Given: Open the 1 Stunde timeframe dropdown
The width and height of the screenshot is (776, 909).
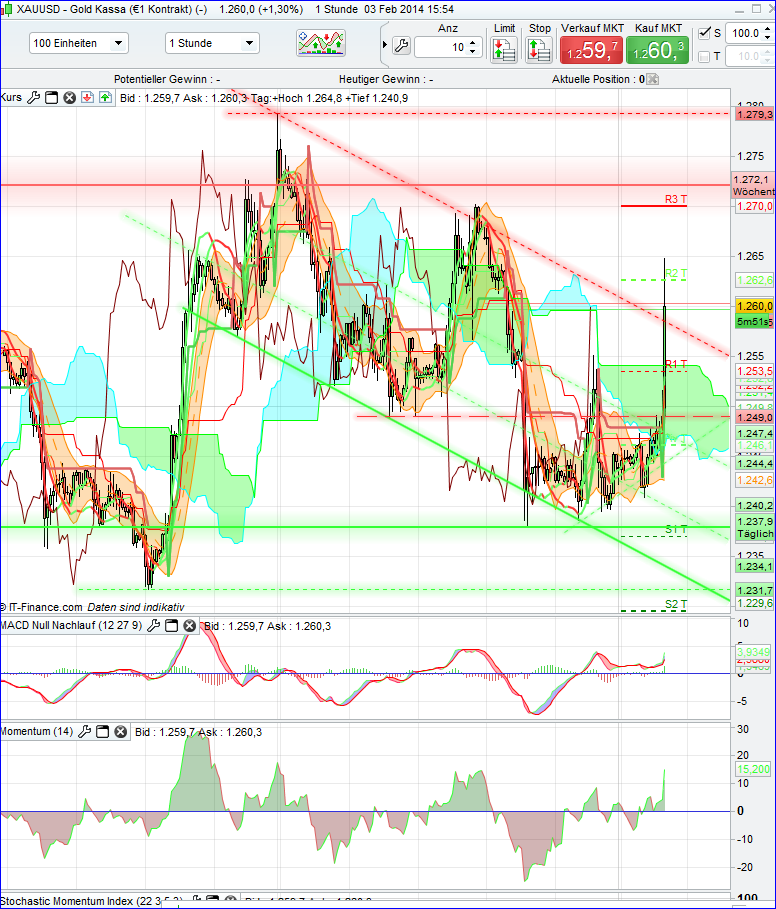Looking at the screenshot, I should point(212,43).
